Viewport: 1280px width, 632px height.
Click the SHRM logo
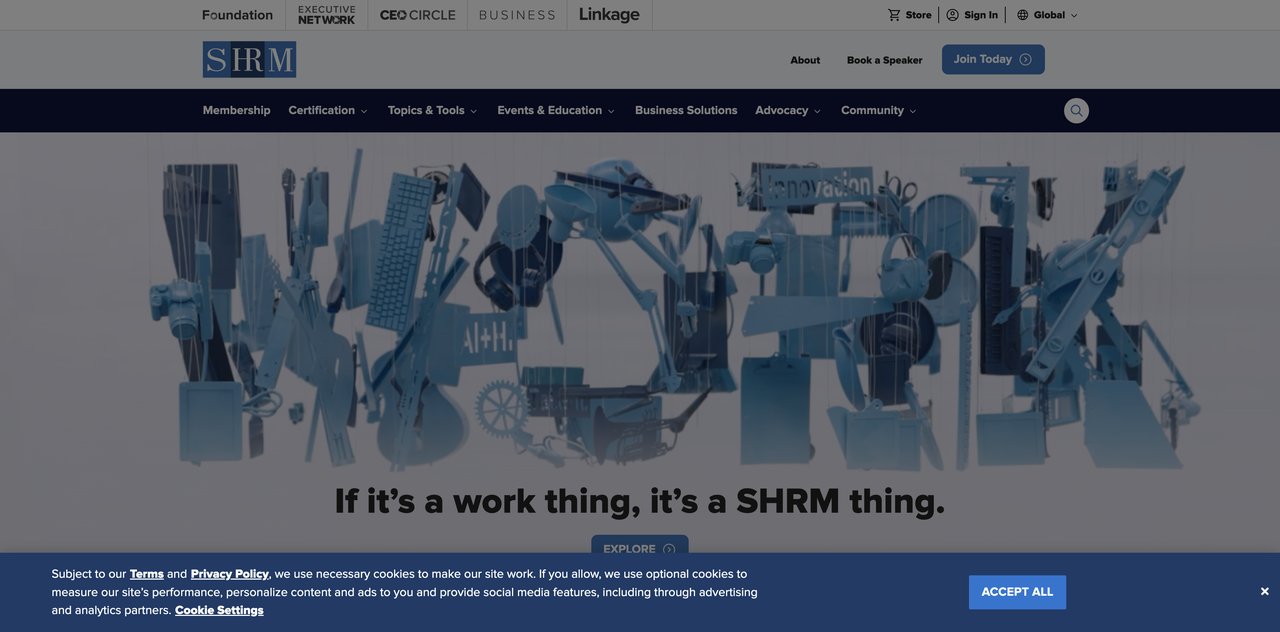[249, 59]
